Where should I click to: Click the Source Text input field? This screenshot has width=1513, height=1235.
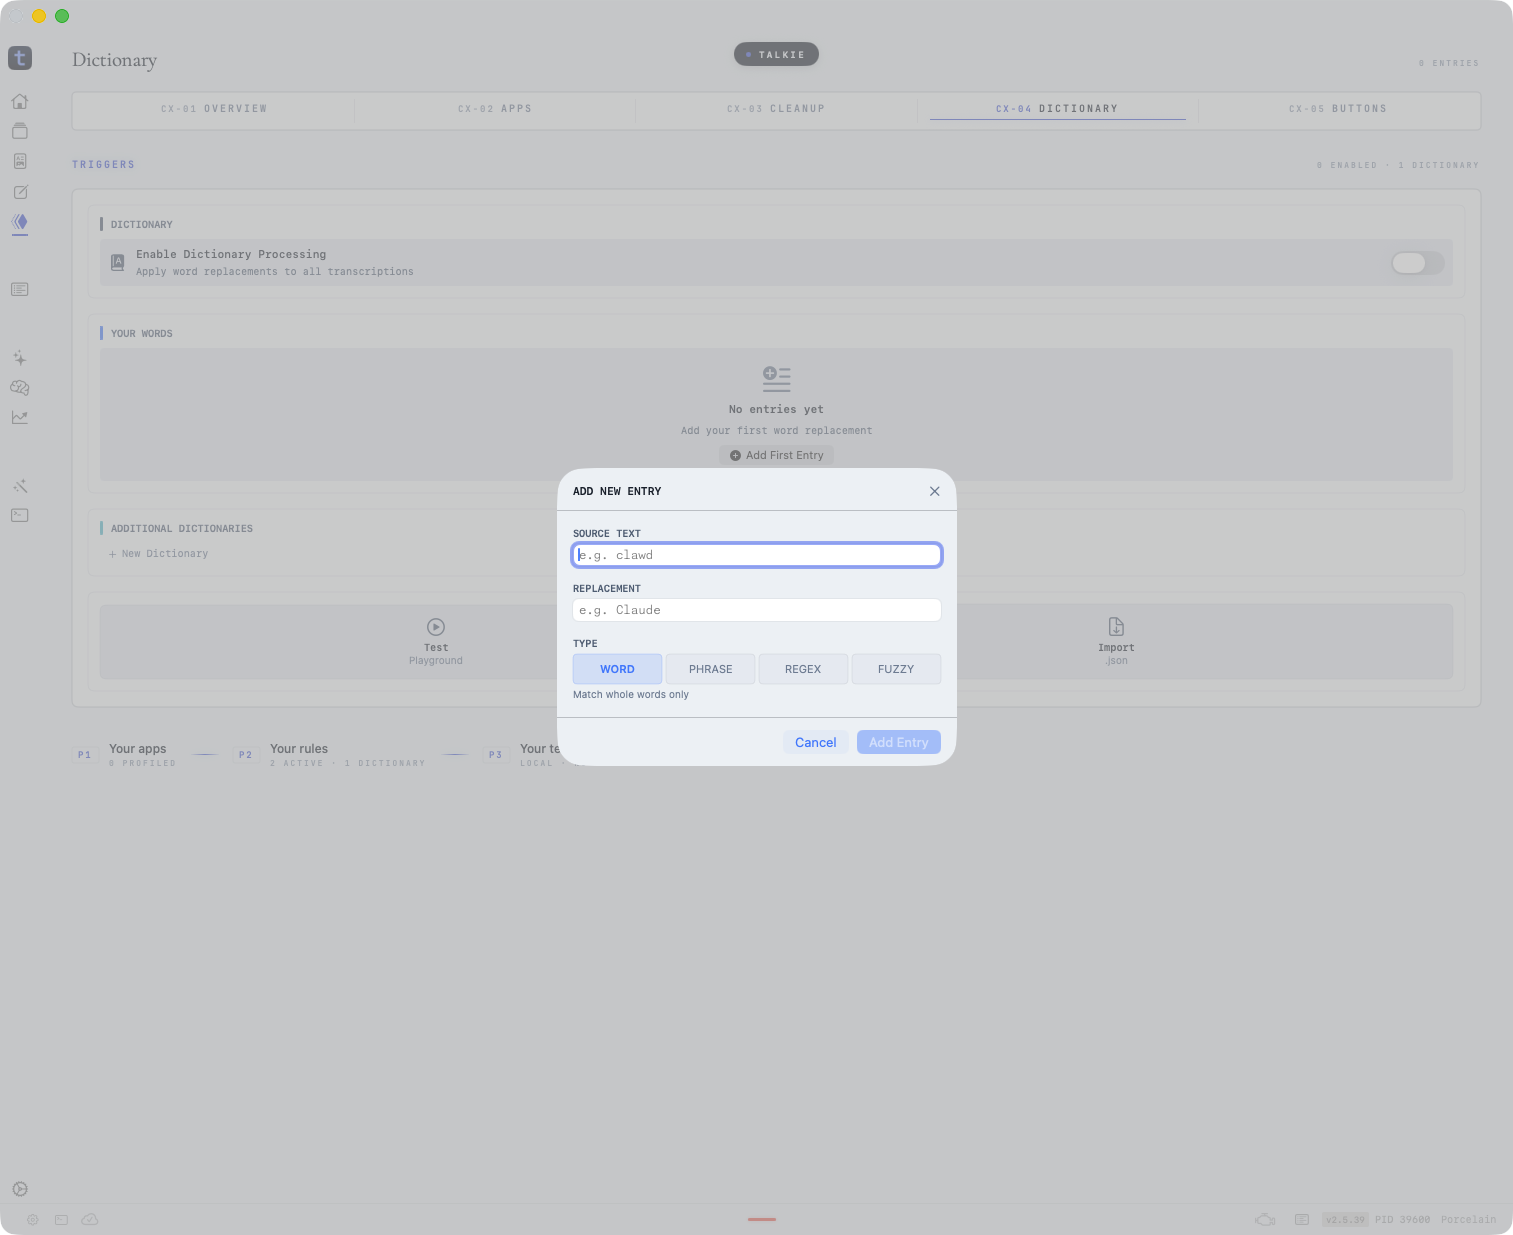coord(757,555)
